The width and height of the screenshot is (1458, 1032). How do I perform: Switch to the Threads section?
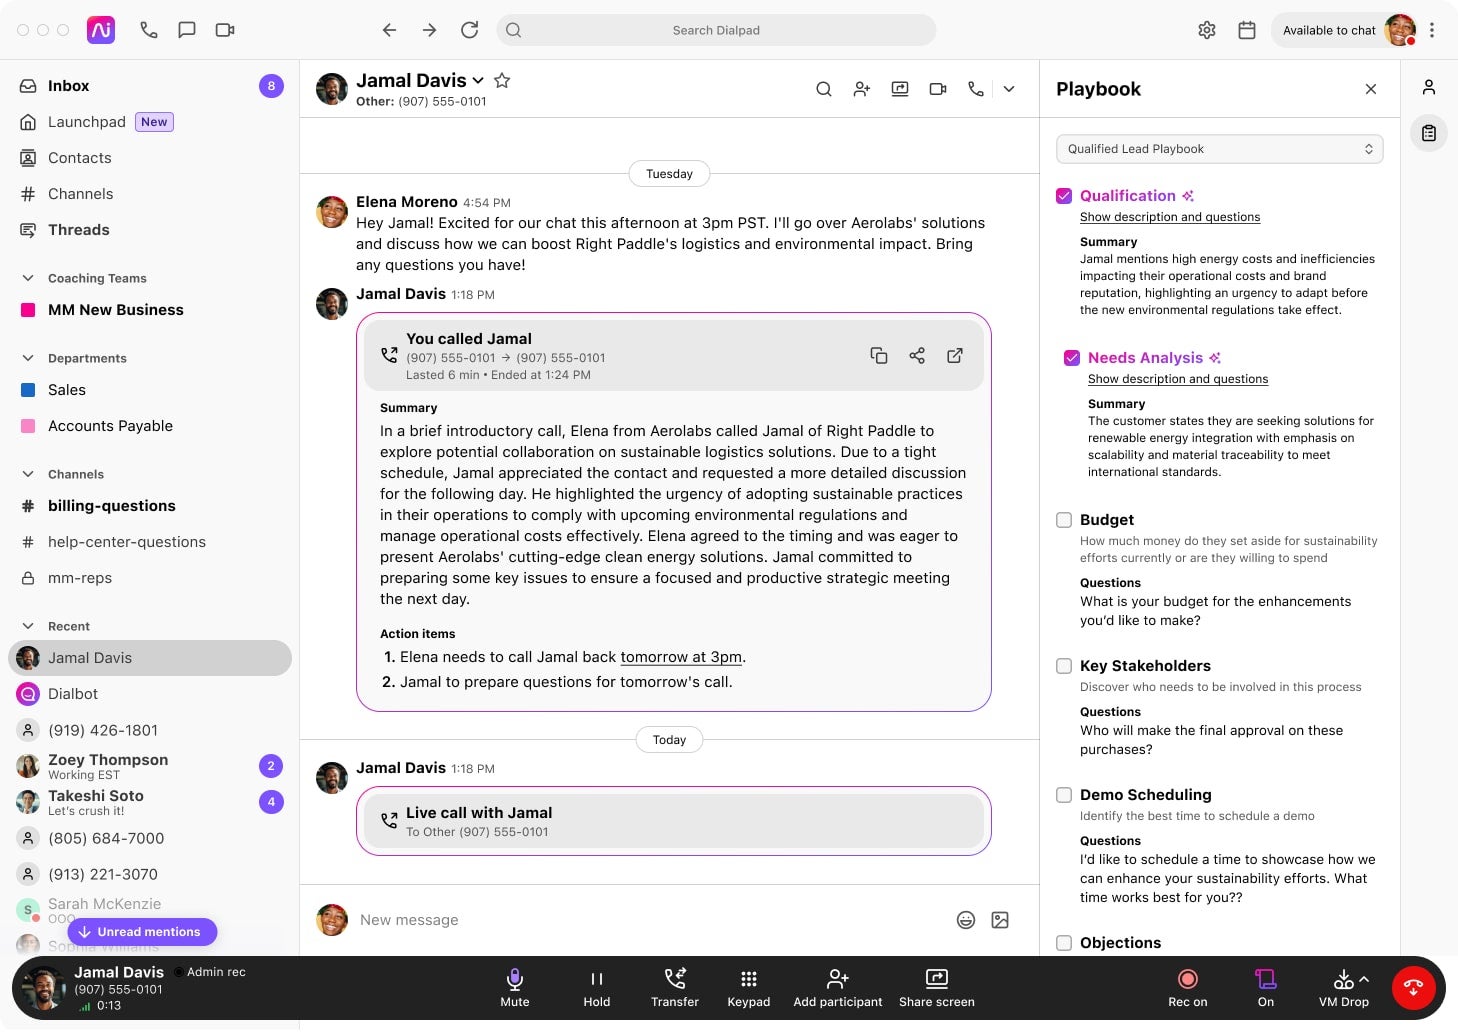[78, 229]
